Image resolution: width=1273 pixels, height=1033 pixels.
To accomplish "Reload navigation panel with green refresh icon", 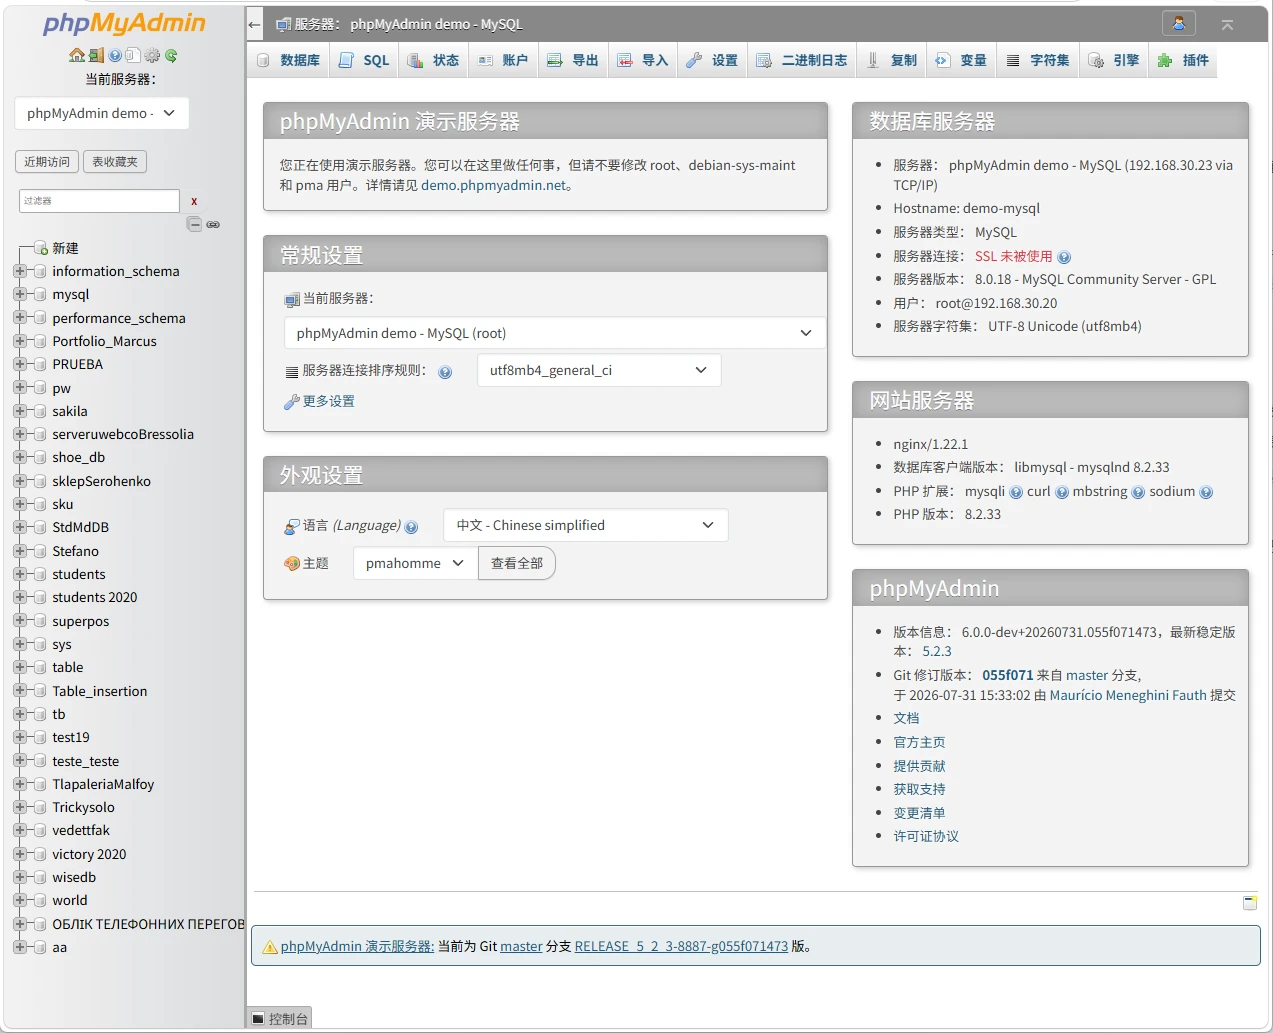I will coord(171,56).
